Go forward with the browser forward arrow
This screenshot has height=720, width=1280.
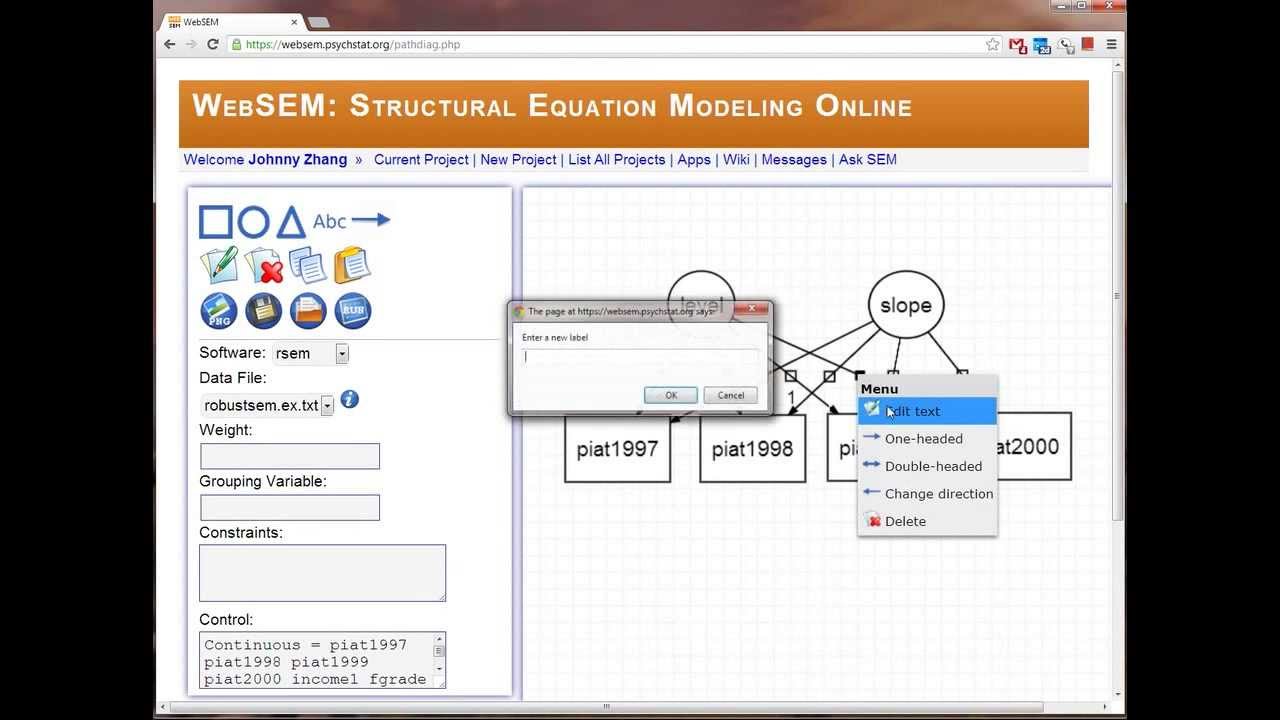tap(191, 44)
